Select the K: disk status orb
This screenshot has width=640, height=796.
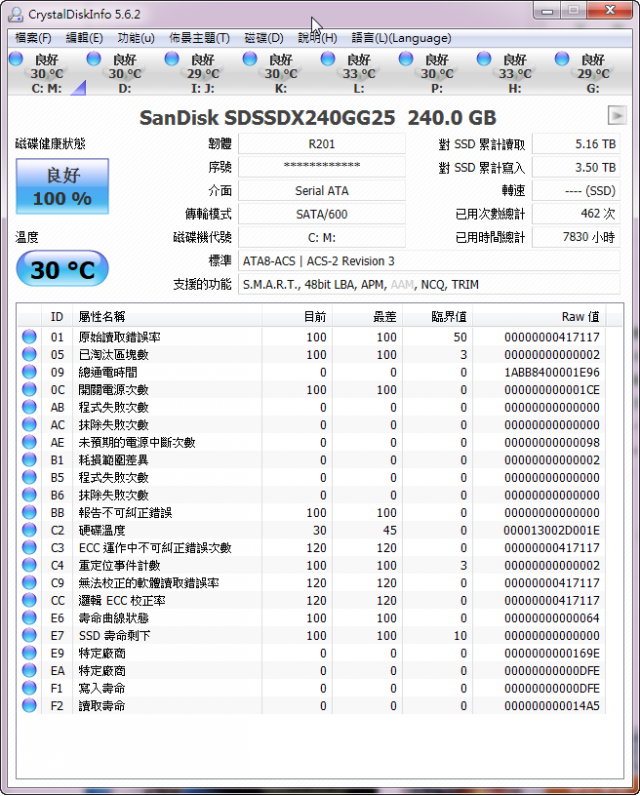point(250,59)
